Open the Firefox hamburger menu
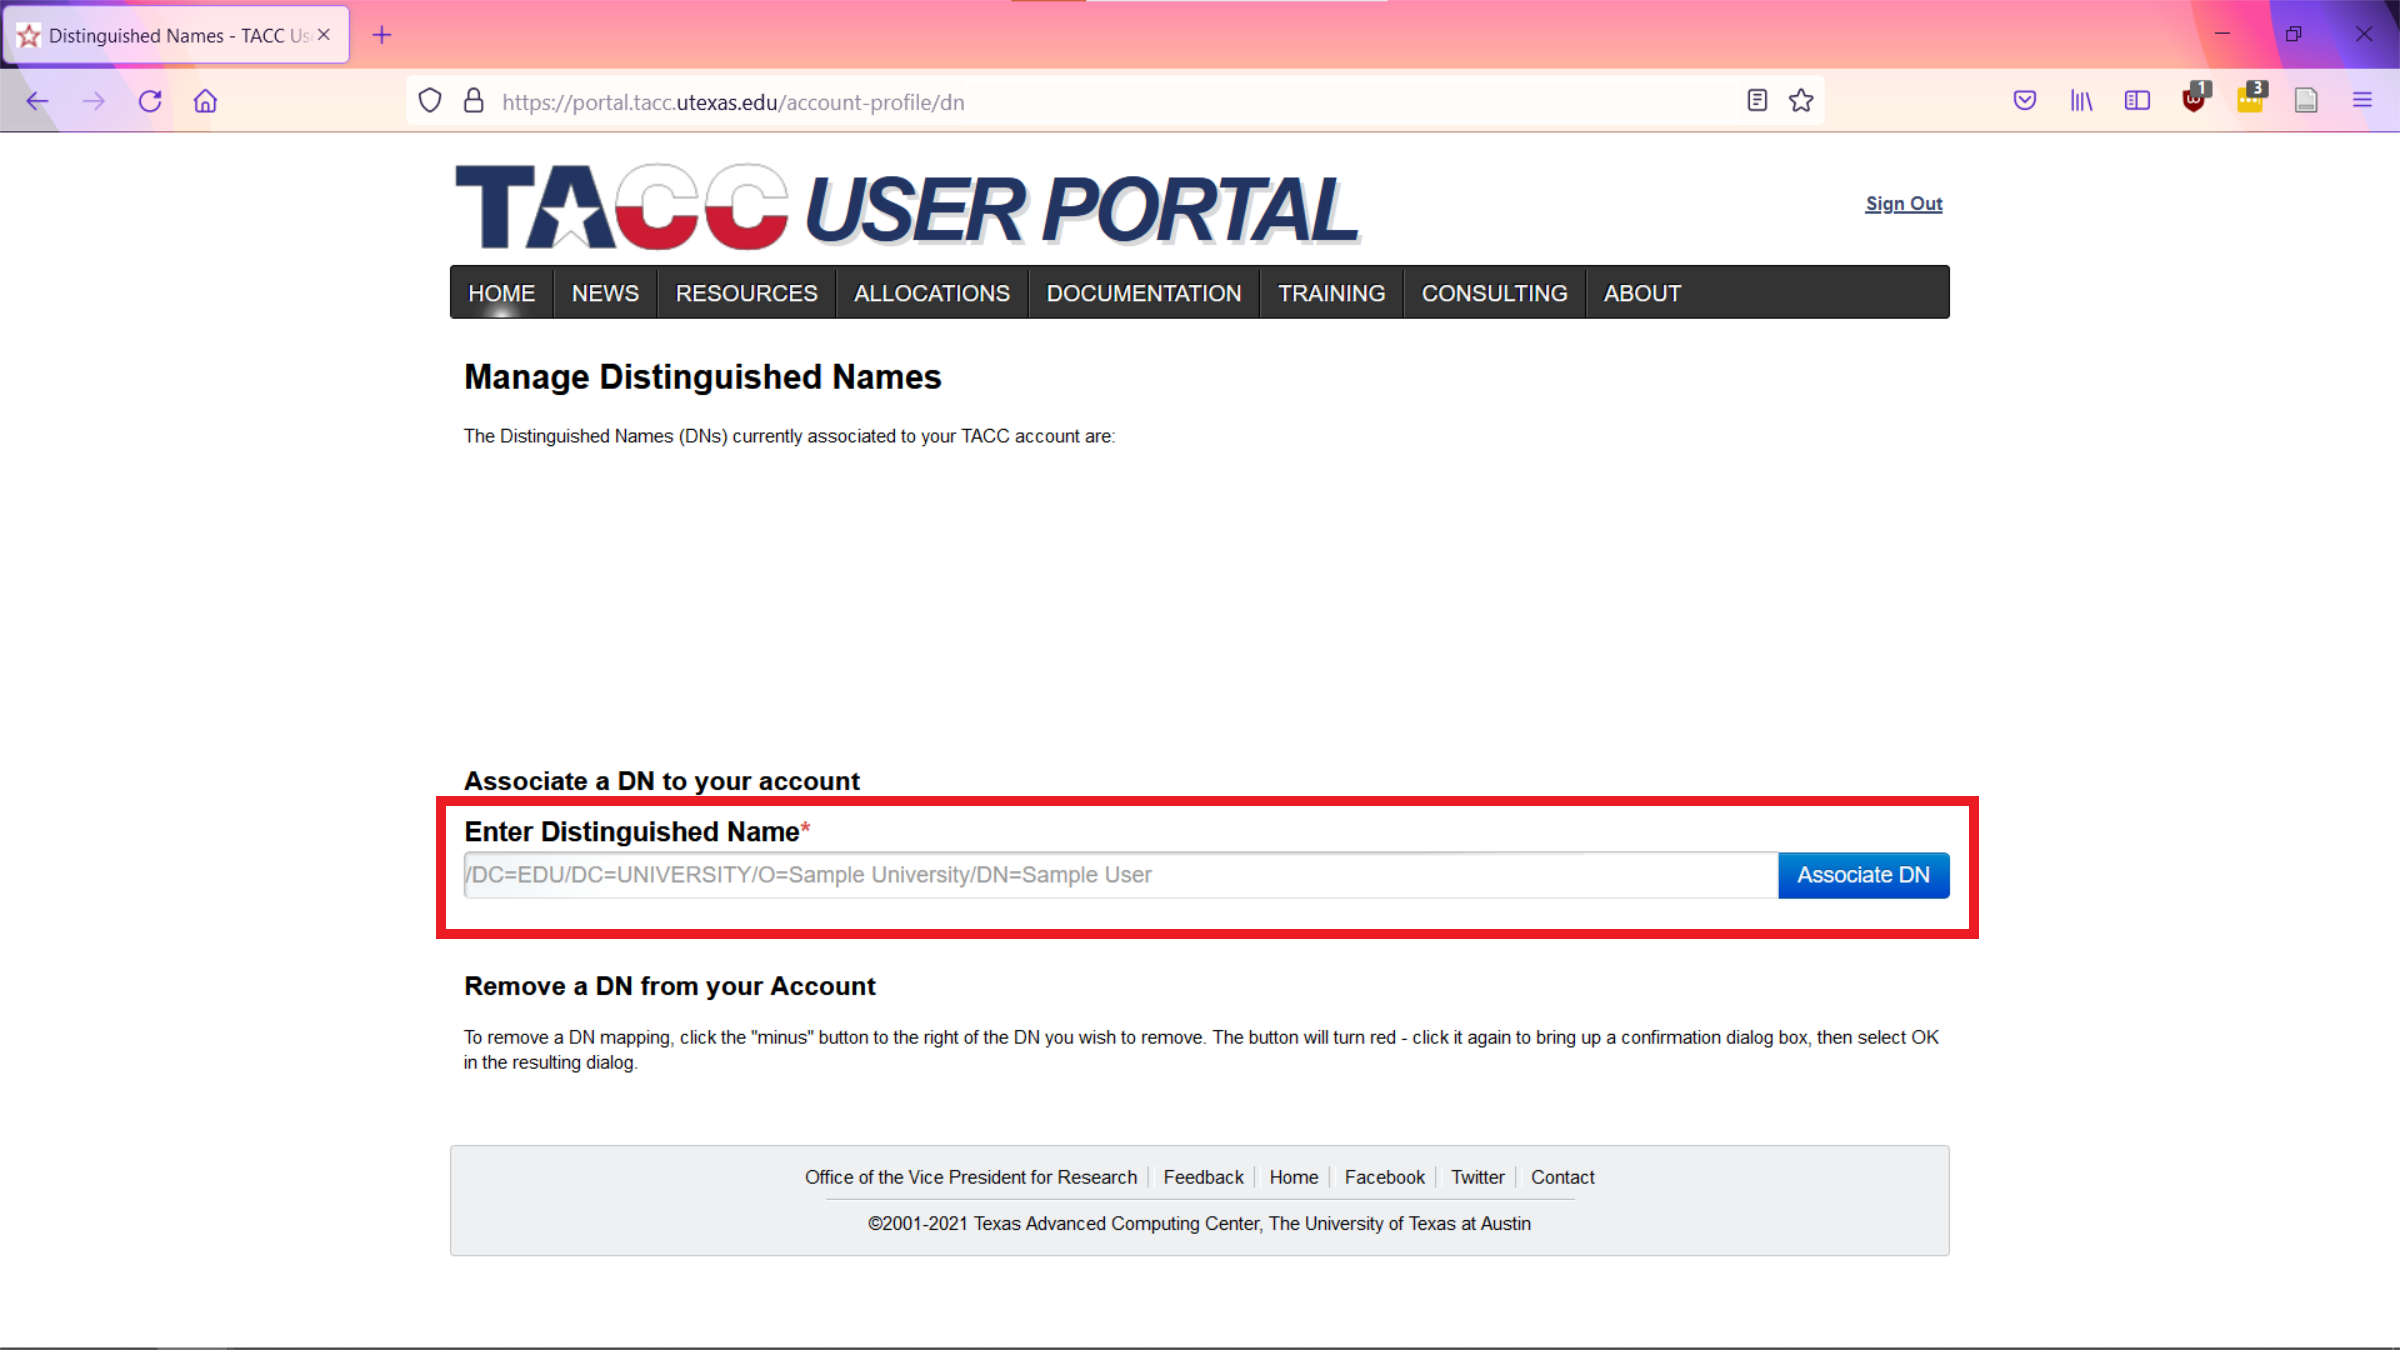The width and height of the screenshot is (2400, 1350). point(2362,100)
